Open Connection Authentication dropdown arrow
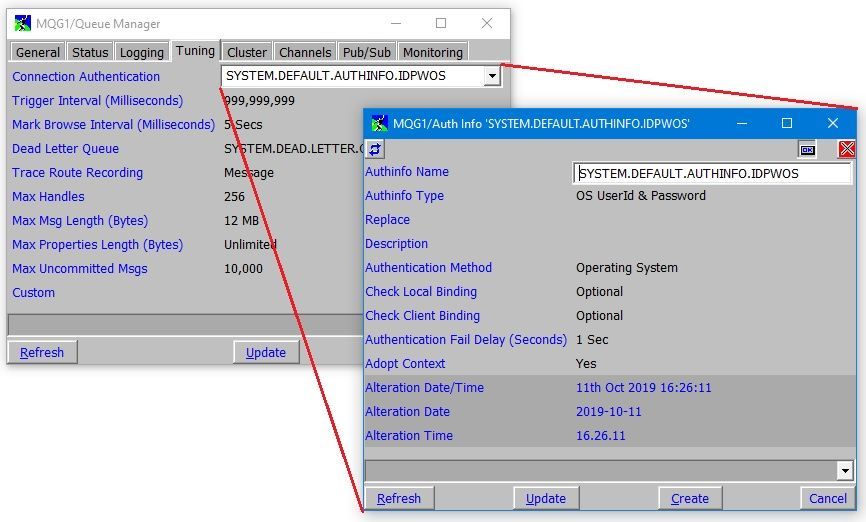 pyautogui.click(x=492, y=76)
